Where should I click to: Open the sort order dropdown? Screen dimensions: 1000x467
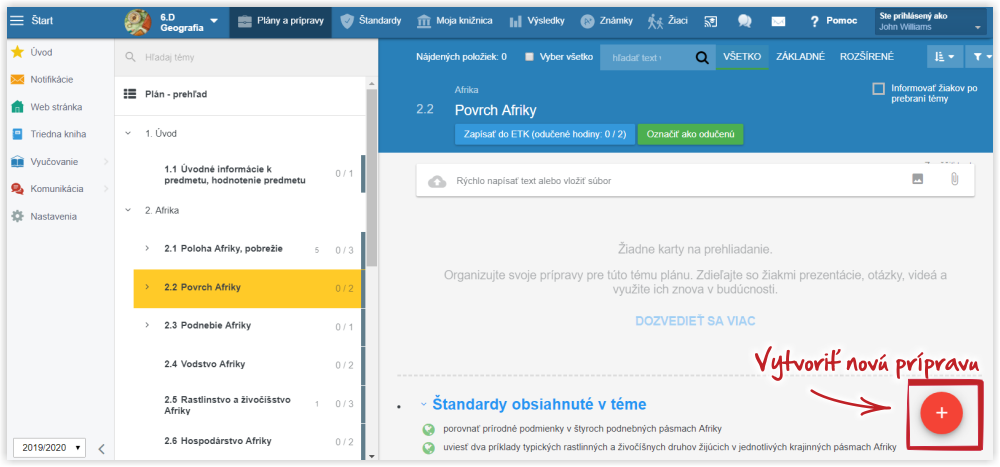point(944,57)
